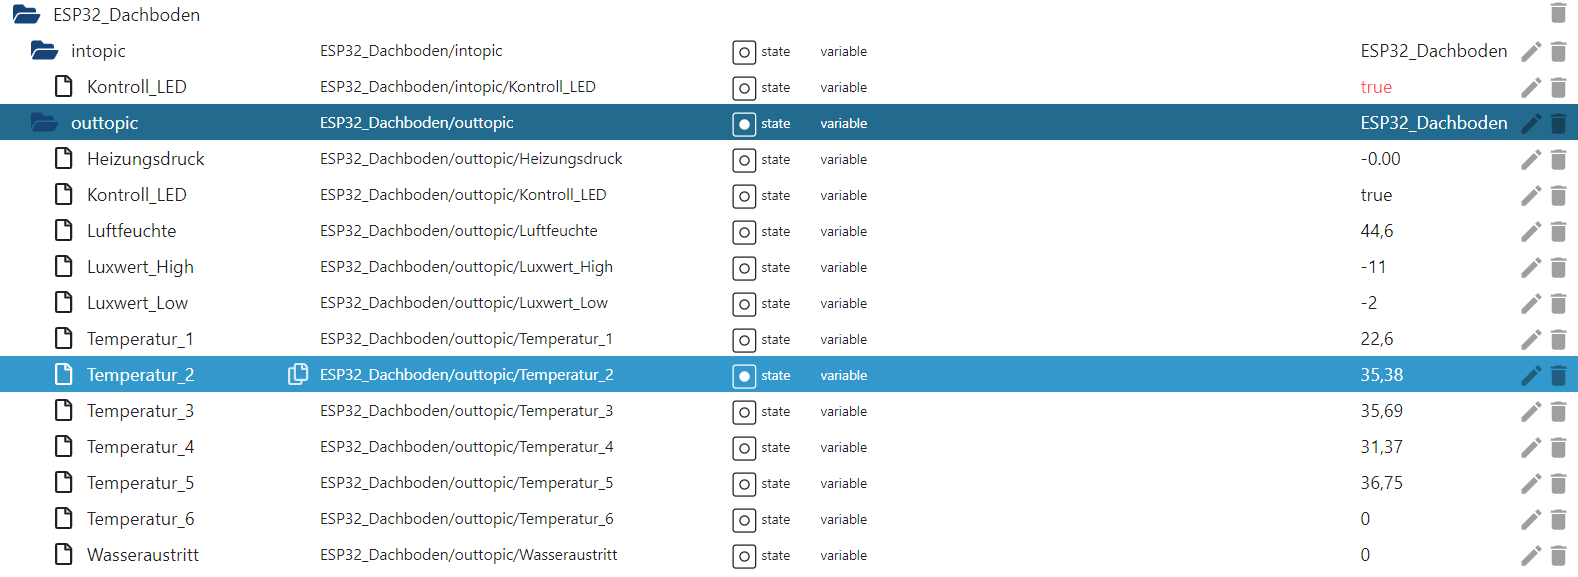
Task: Edit Temperatur_1 with pencil icon
Action: [x=1530, y=339]
